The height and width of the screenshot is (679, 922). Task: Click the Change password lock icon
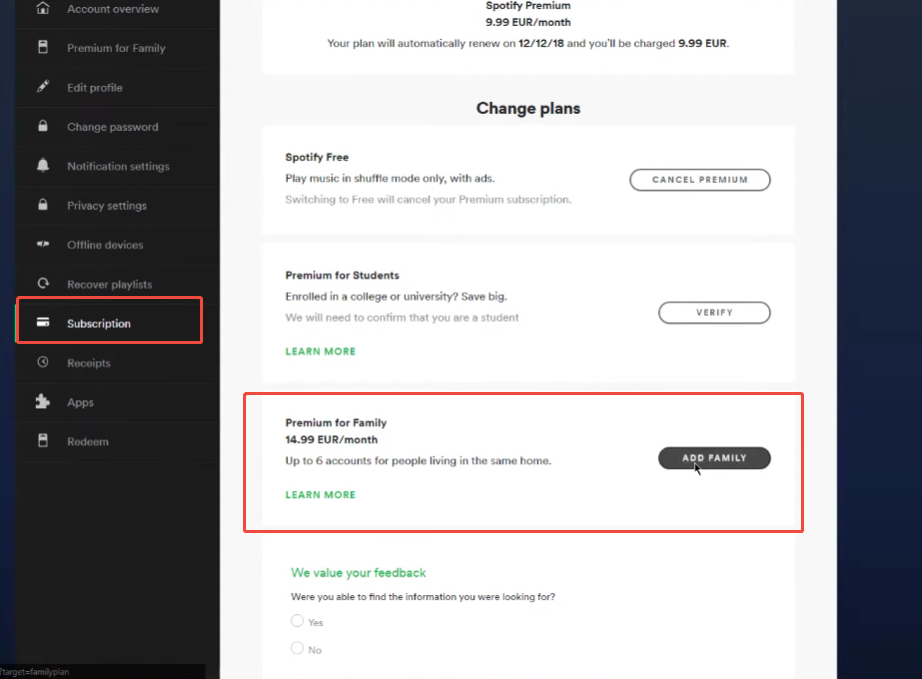pos(43,126)
